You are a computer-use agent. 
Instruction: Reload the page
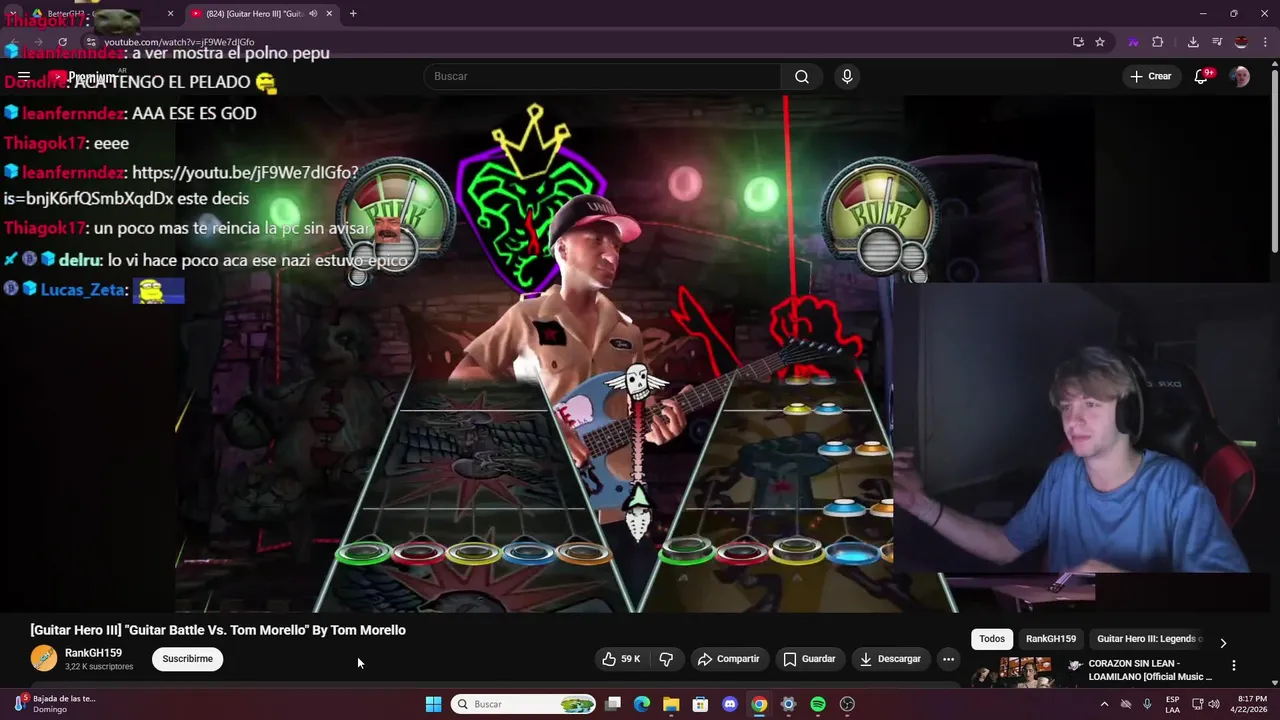62,42
